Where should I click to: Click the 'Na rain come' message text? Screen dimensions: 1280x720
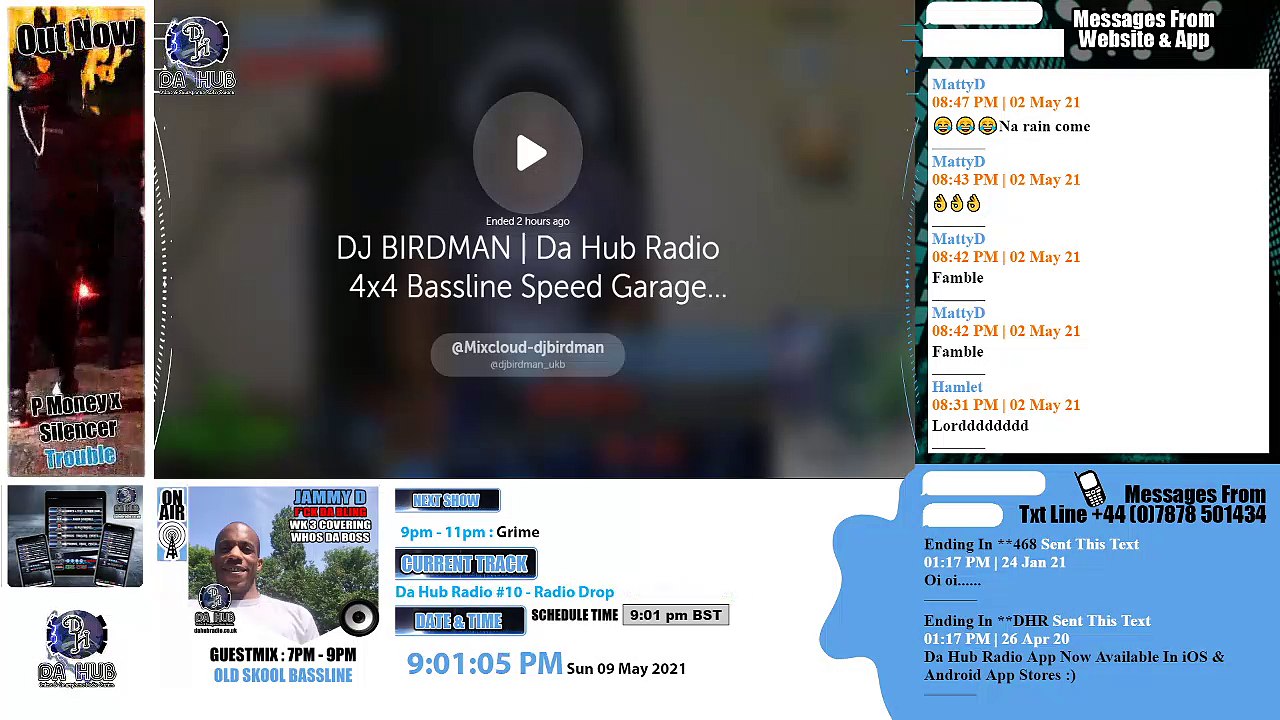click(x=1044, y=127)
